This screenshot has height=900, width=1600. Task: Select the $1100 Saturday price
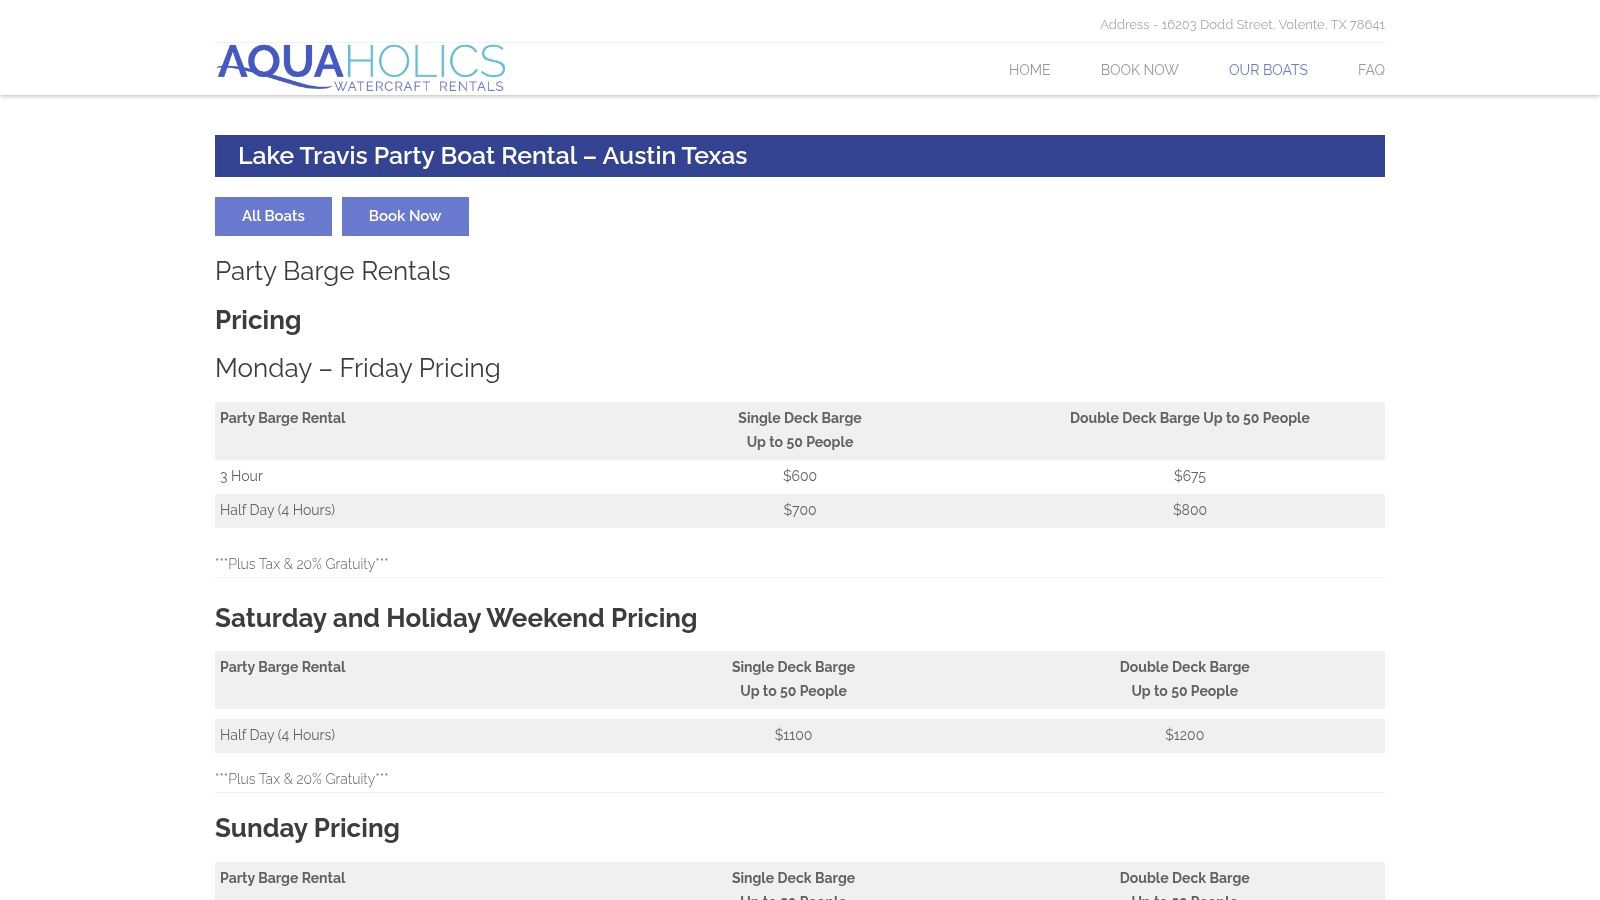[793, 735]
